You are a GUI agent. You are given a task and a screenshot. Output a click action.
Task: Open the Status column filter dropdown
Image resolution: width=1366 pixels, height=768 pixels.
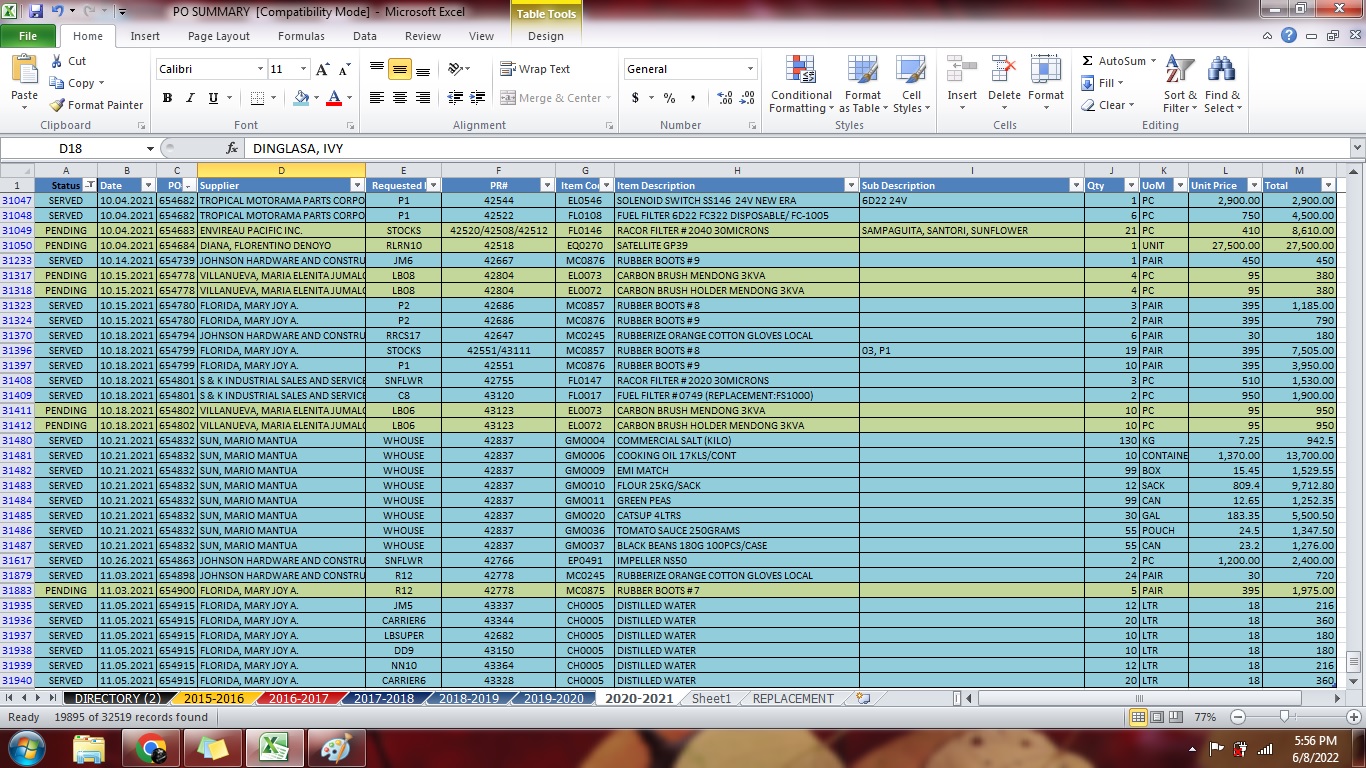[x=89, y=186]
